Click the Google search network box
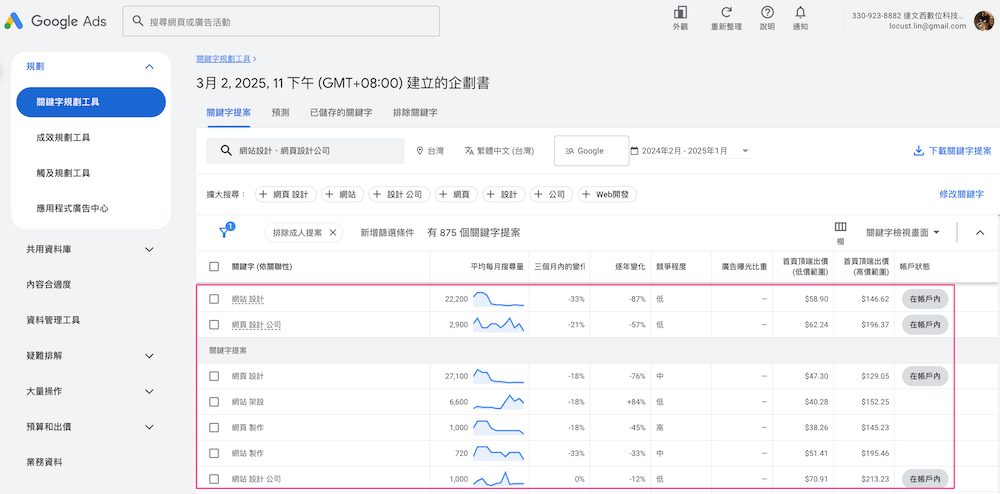 coord(591,151)
